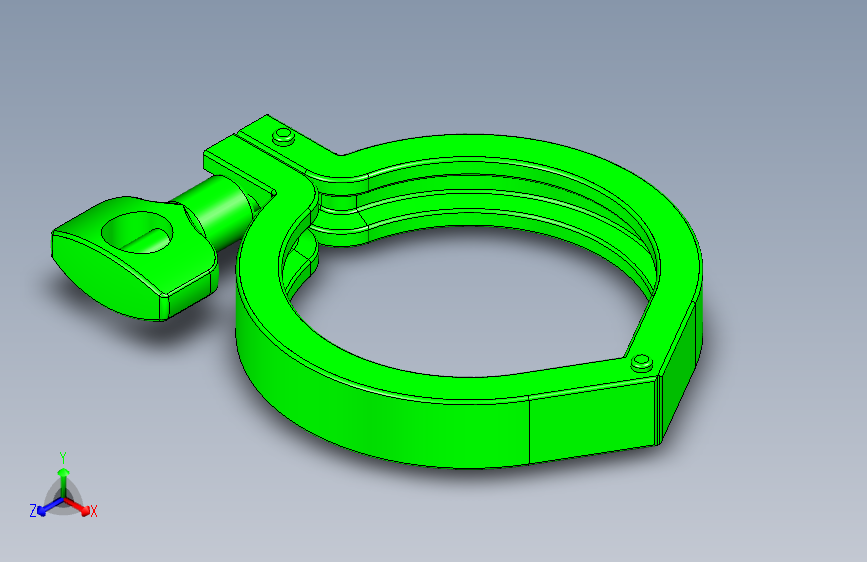Select the hinge pin head near the bolt

pyautogui.click(x=283, y=136)
